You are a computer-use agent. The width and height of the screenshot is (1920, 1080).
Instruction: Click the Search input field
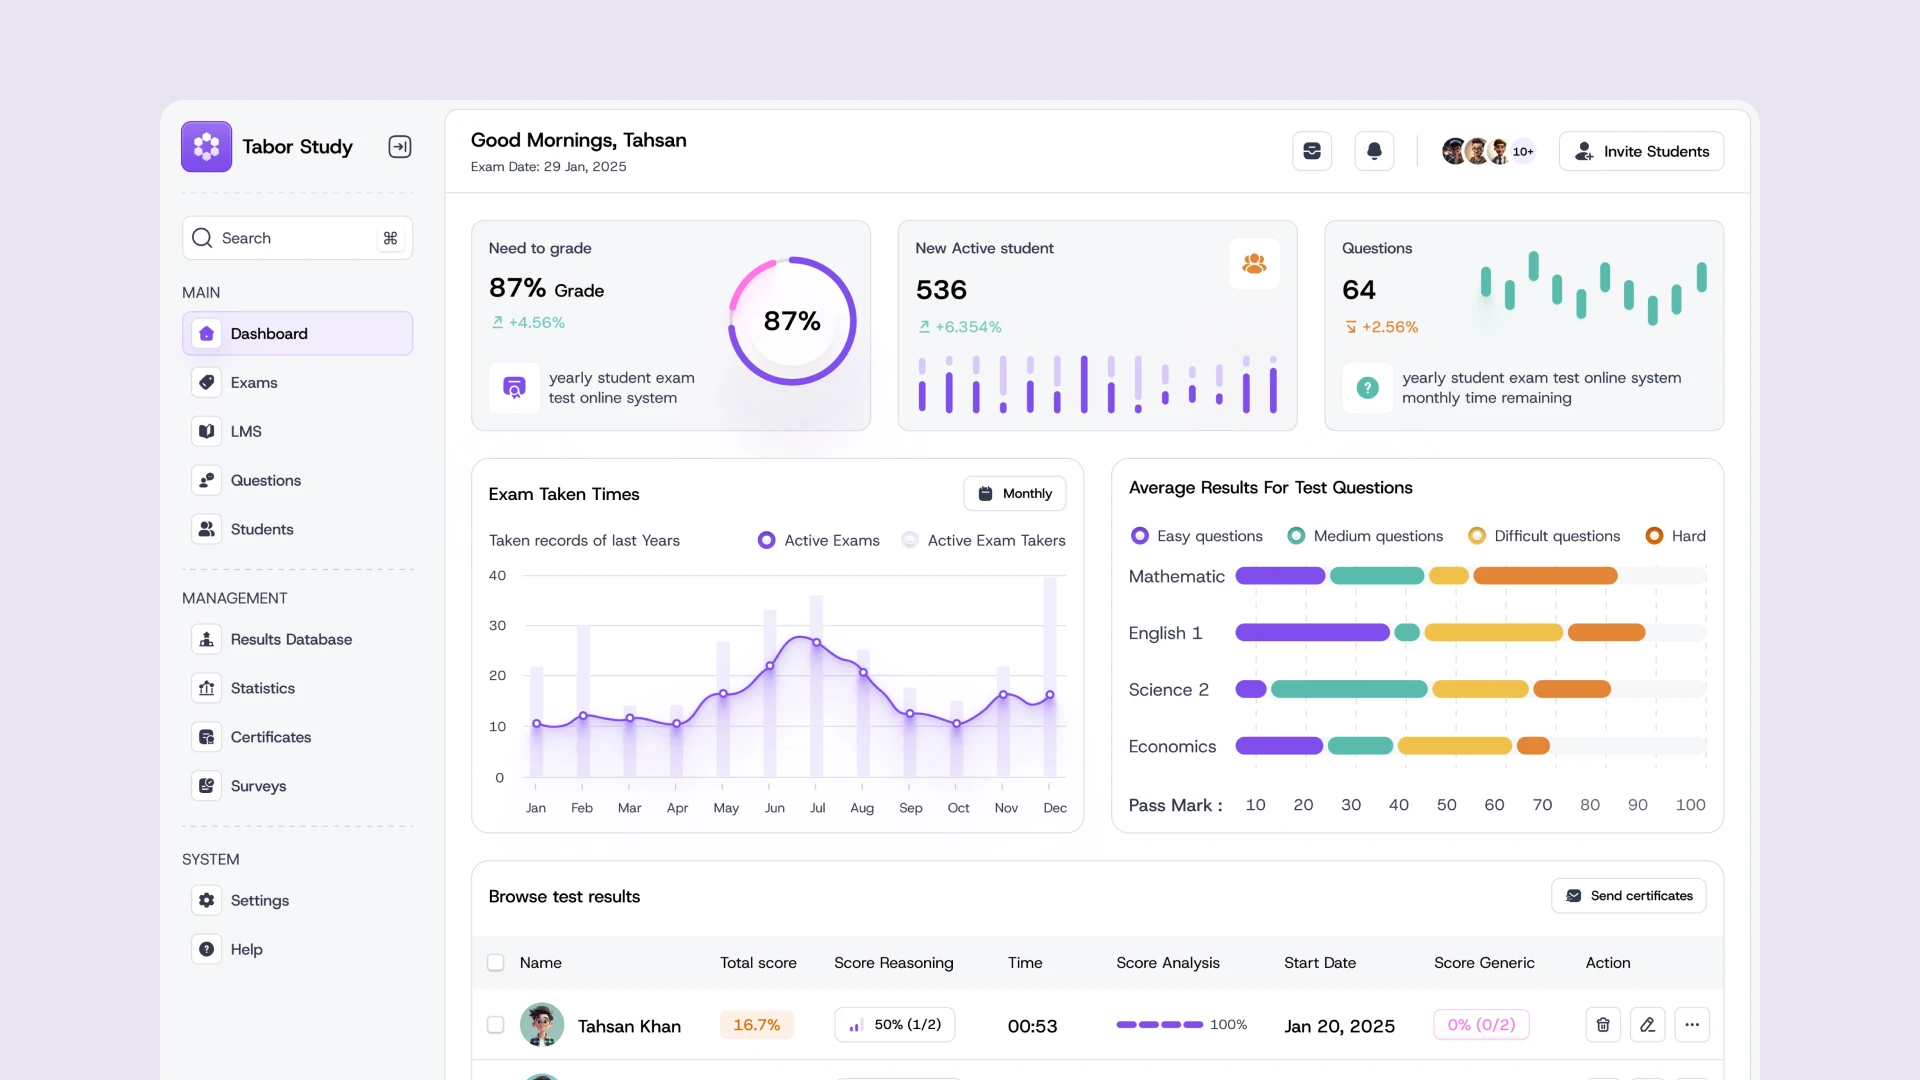click(297, 238)
